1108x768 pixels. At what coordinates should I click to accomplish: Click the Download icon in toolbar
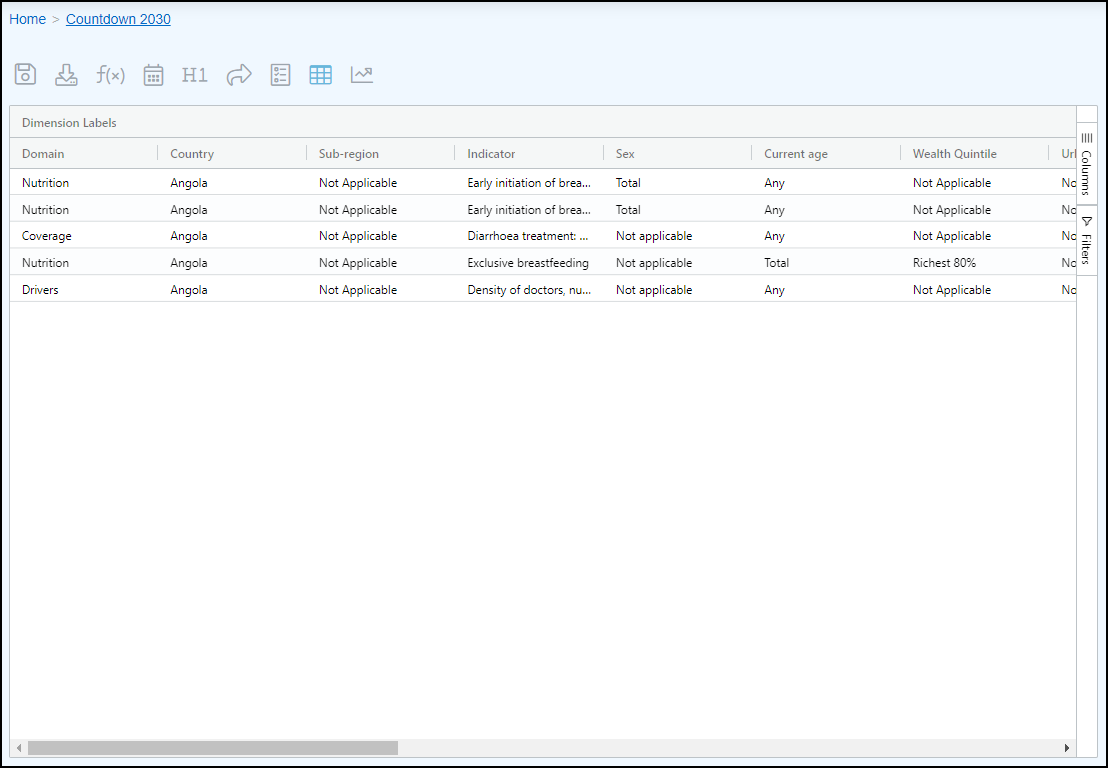point(66,75)
